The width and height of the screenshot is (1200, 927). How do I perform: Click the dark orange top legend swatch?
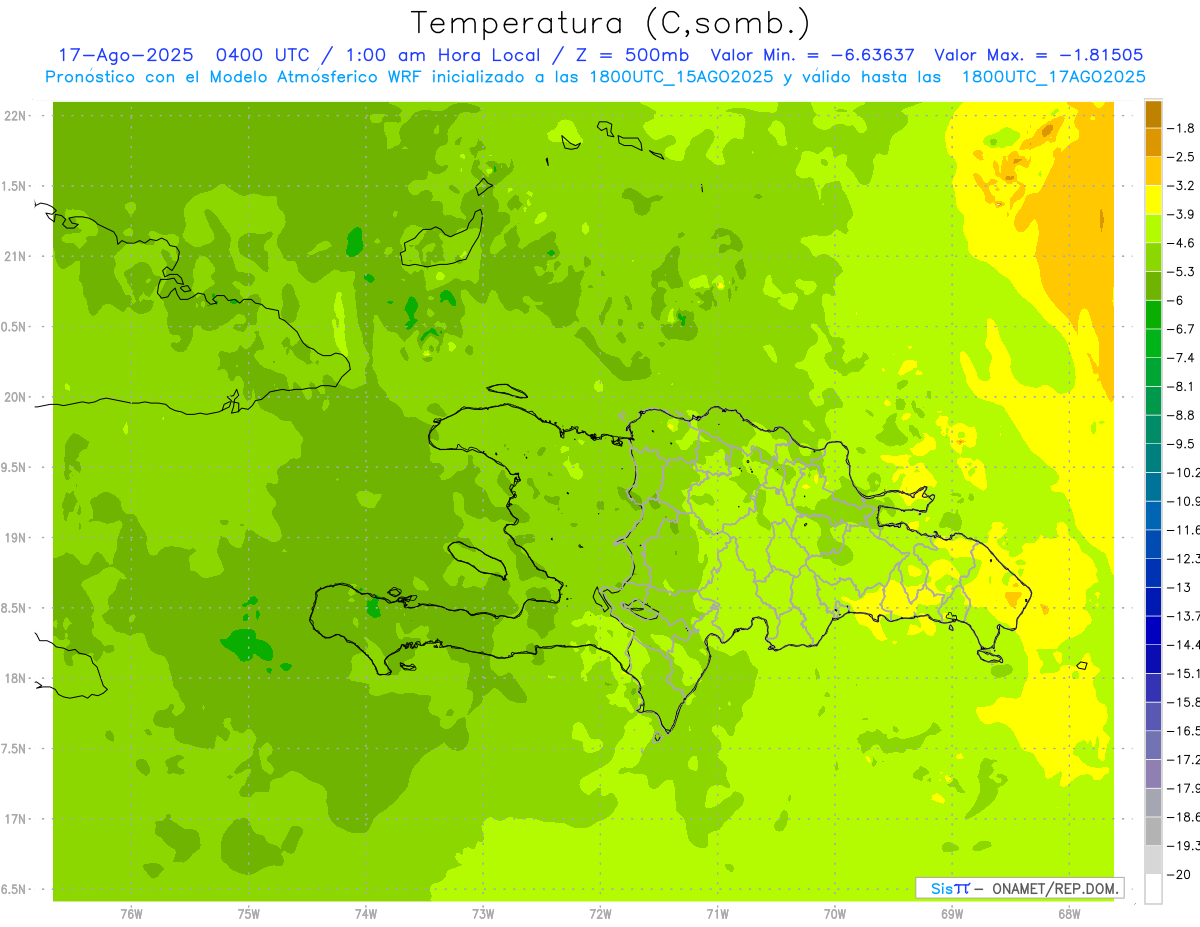(x=1154, y=114)
